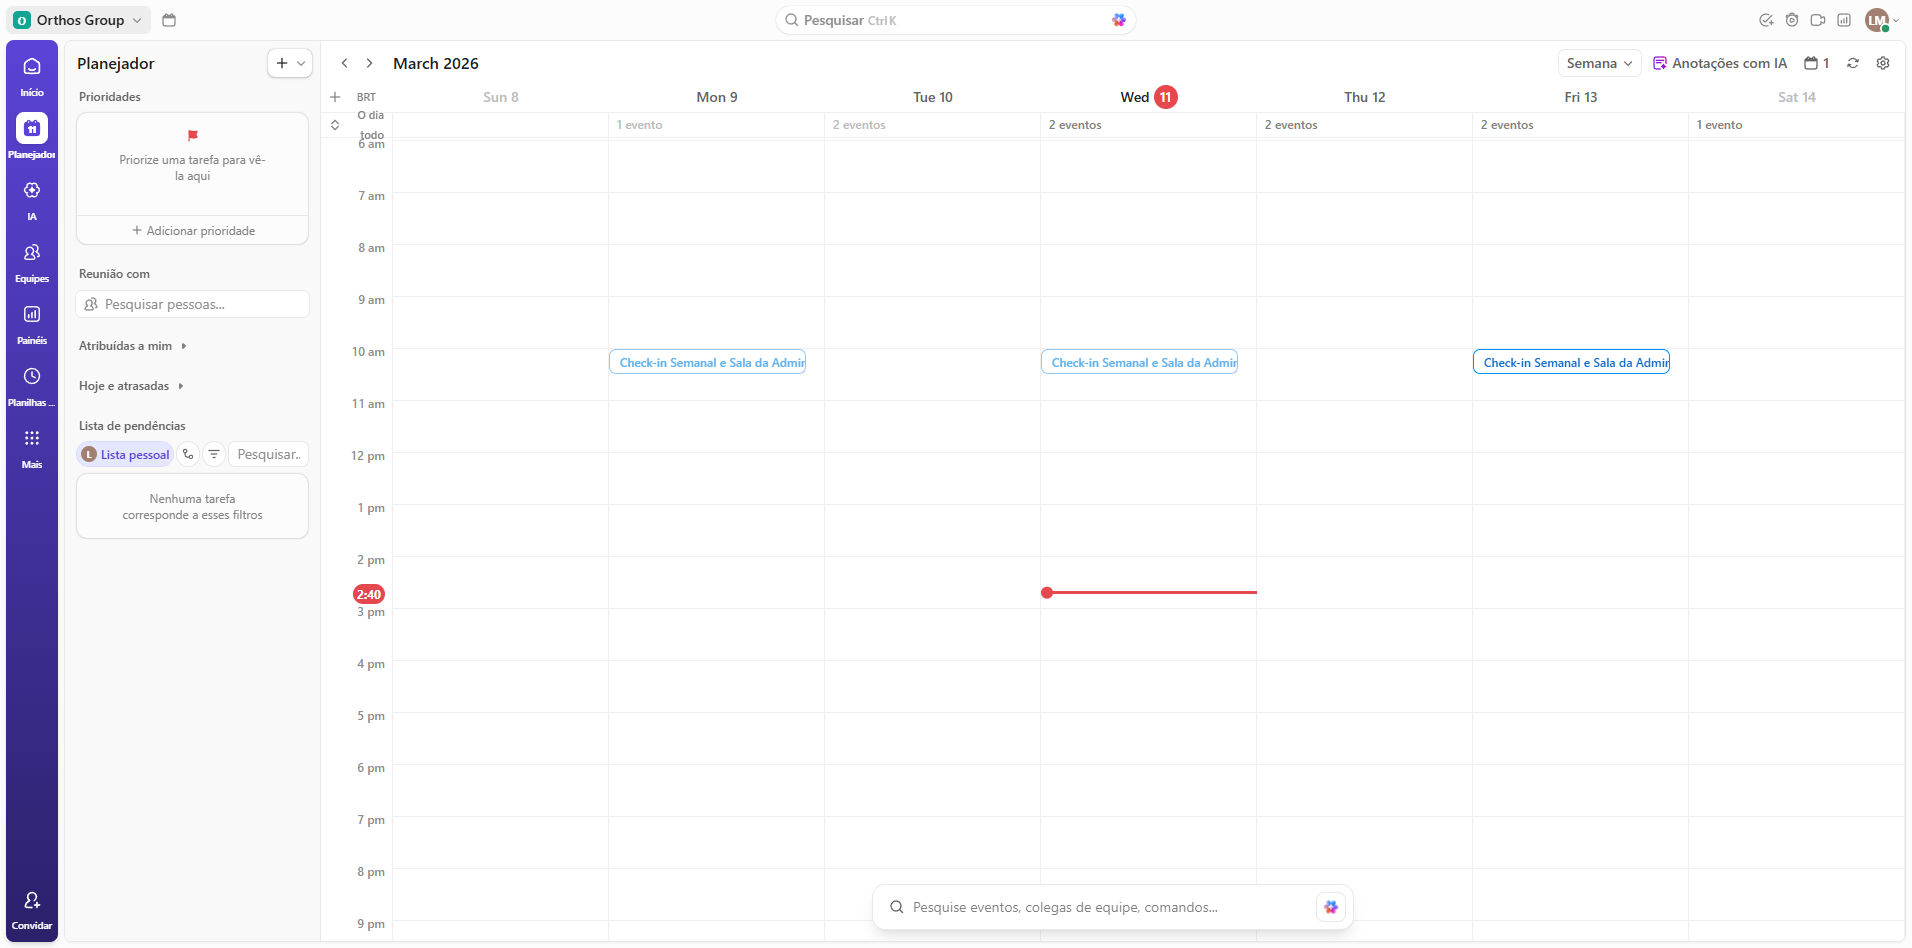Open Painéis dashboards in sidebar

coord(32,315)
